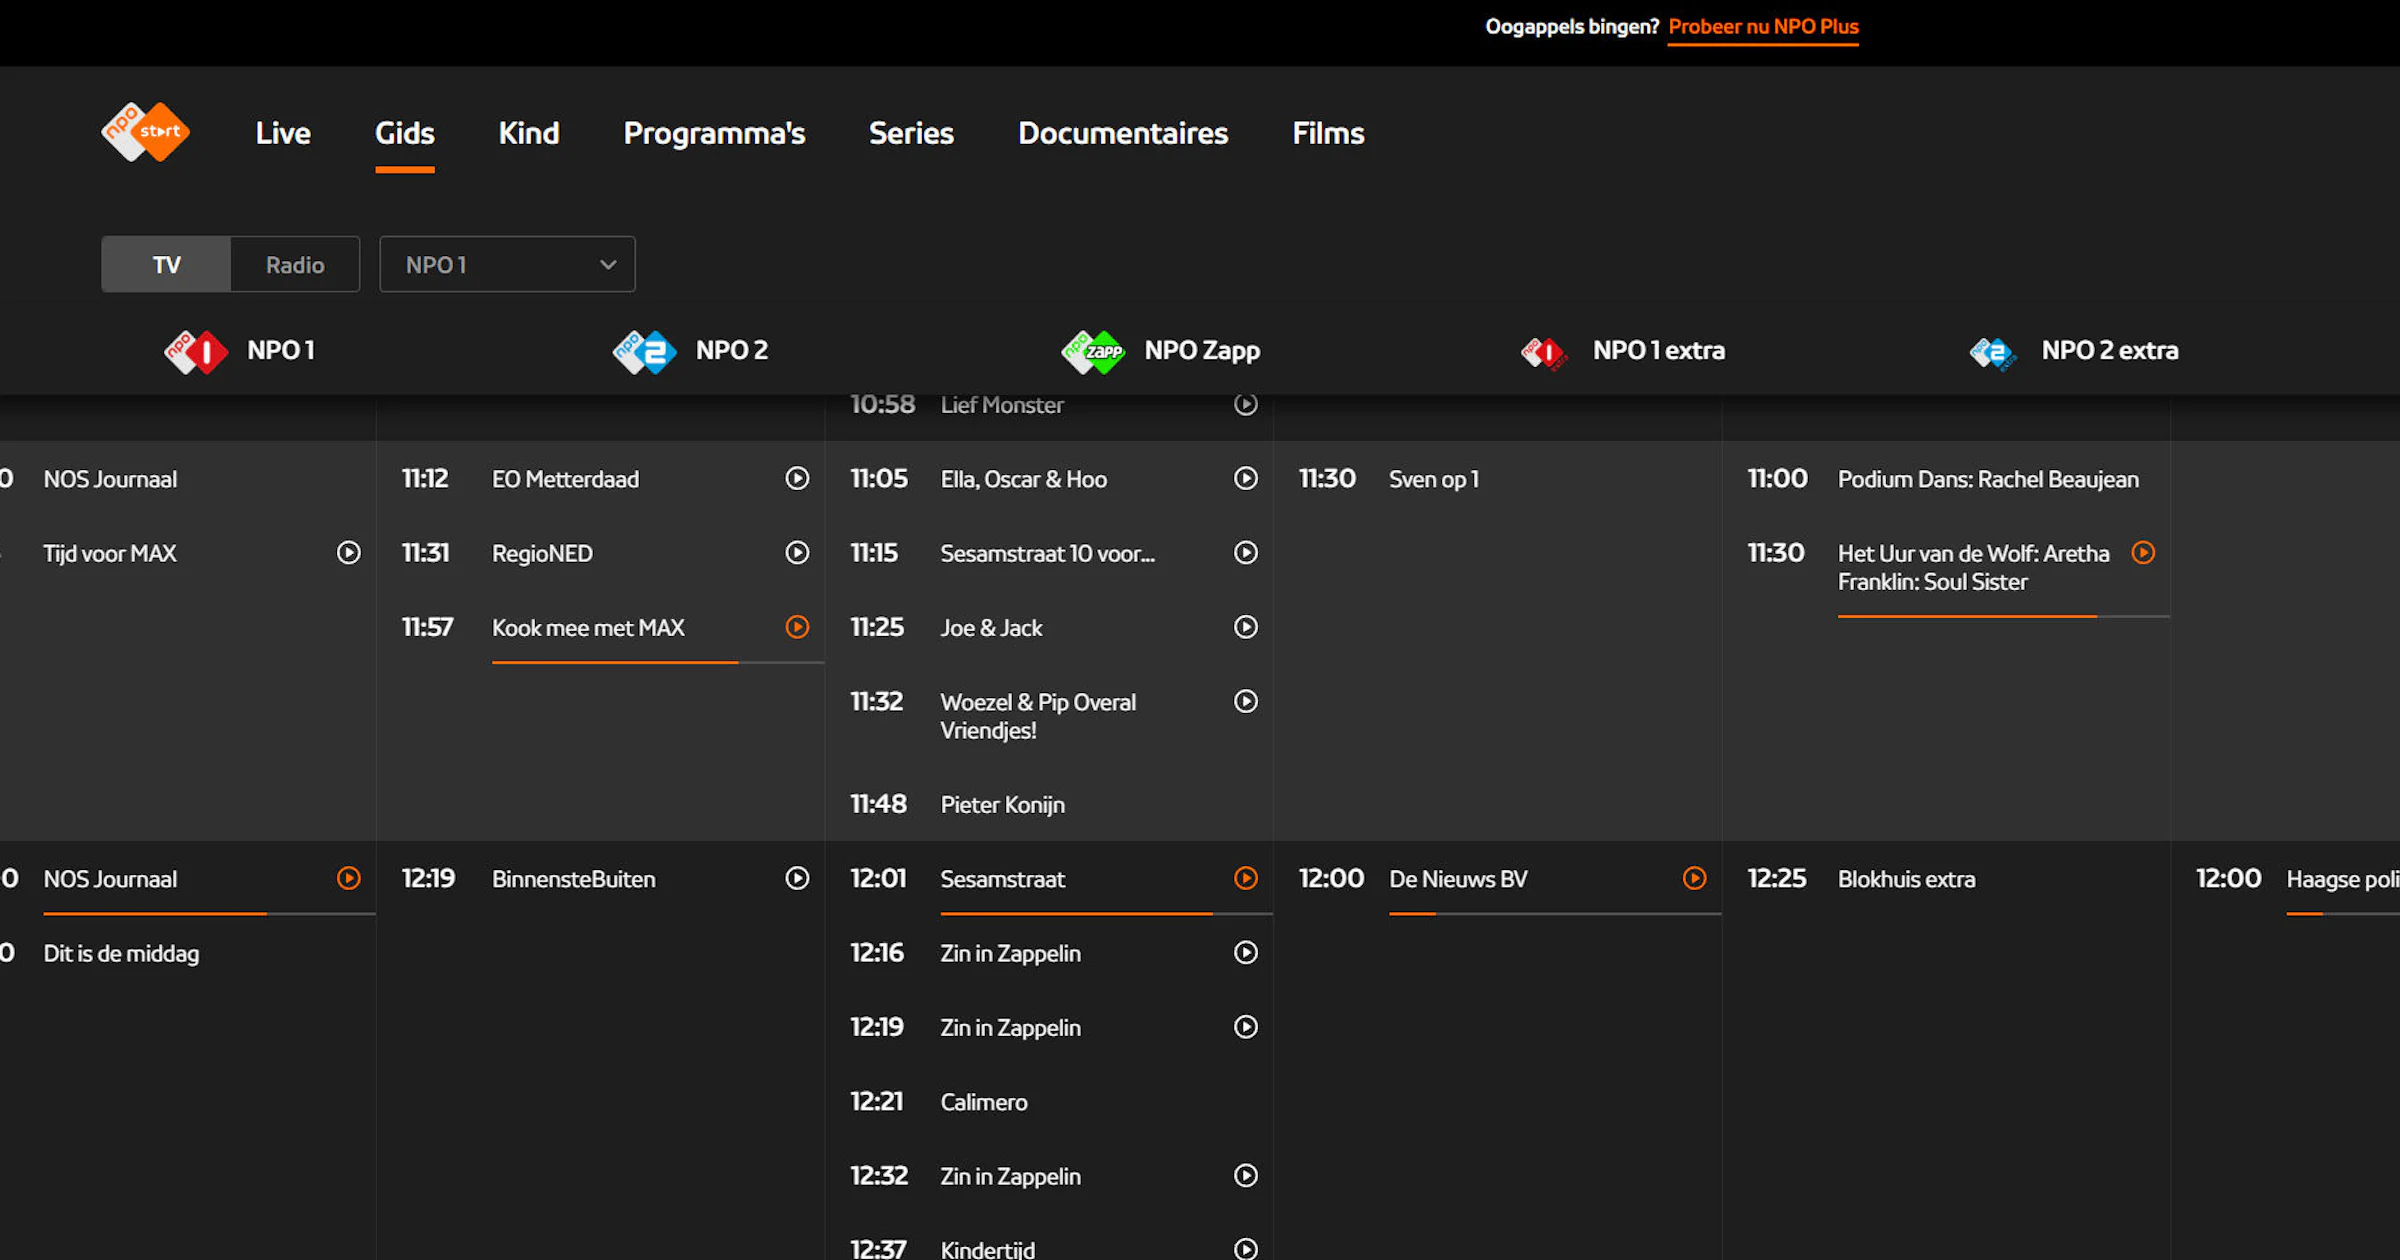Play NOS Journaal live at noon
Viewport: 2400px width, 1260px height.
(348, 879)
